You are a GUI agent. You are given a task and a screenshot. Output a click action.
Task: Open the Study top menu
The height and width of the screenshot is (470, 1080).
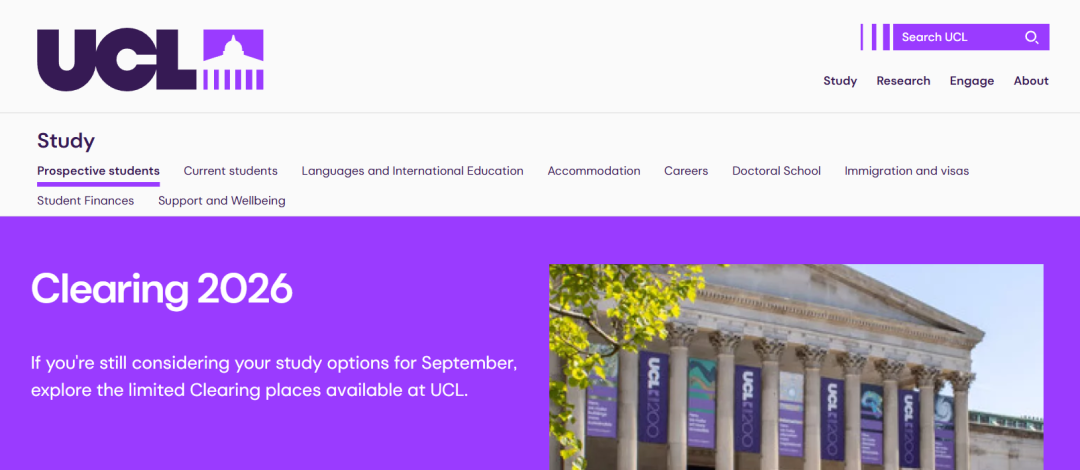click(x=840, y=81)
